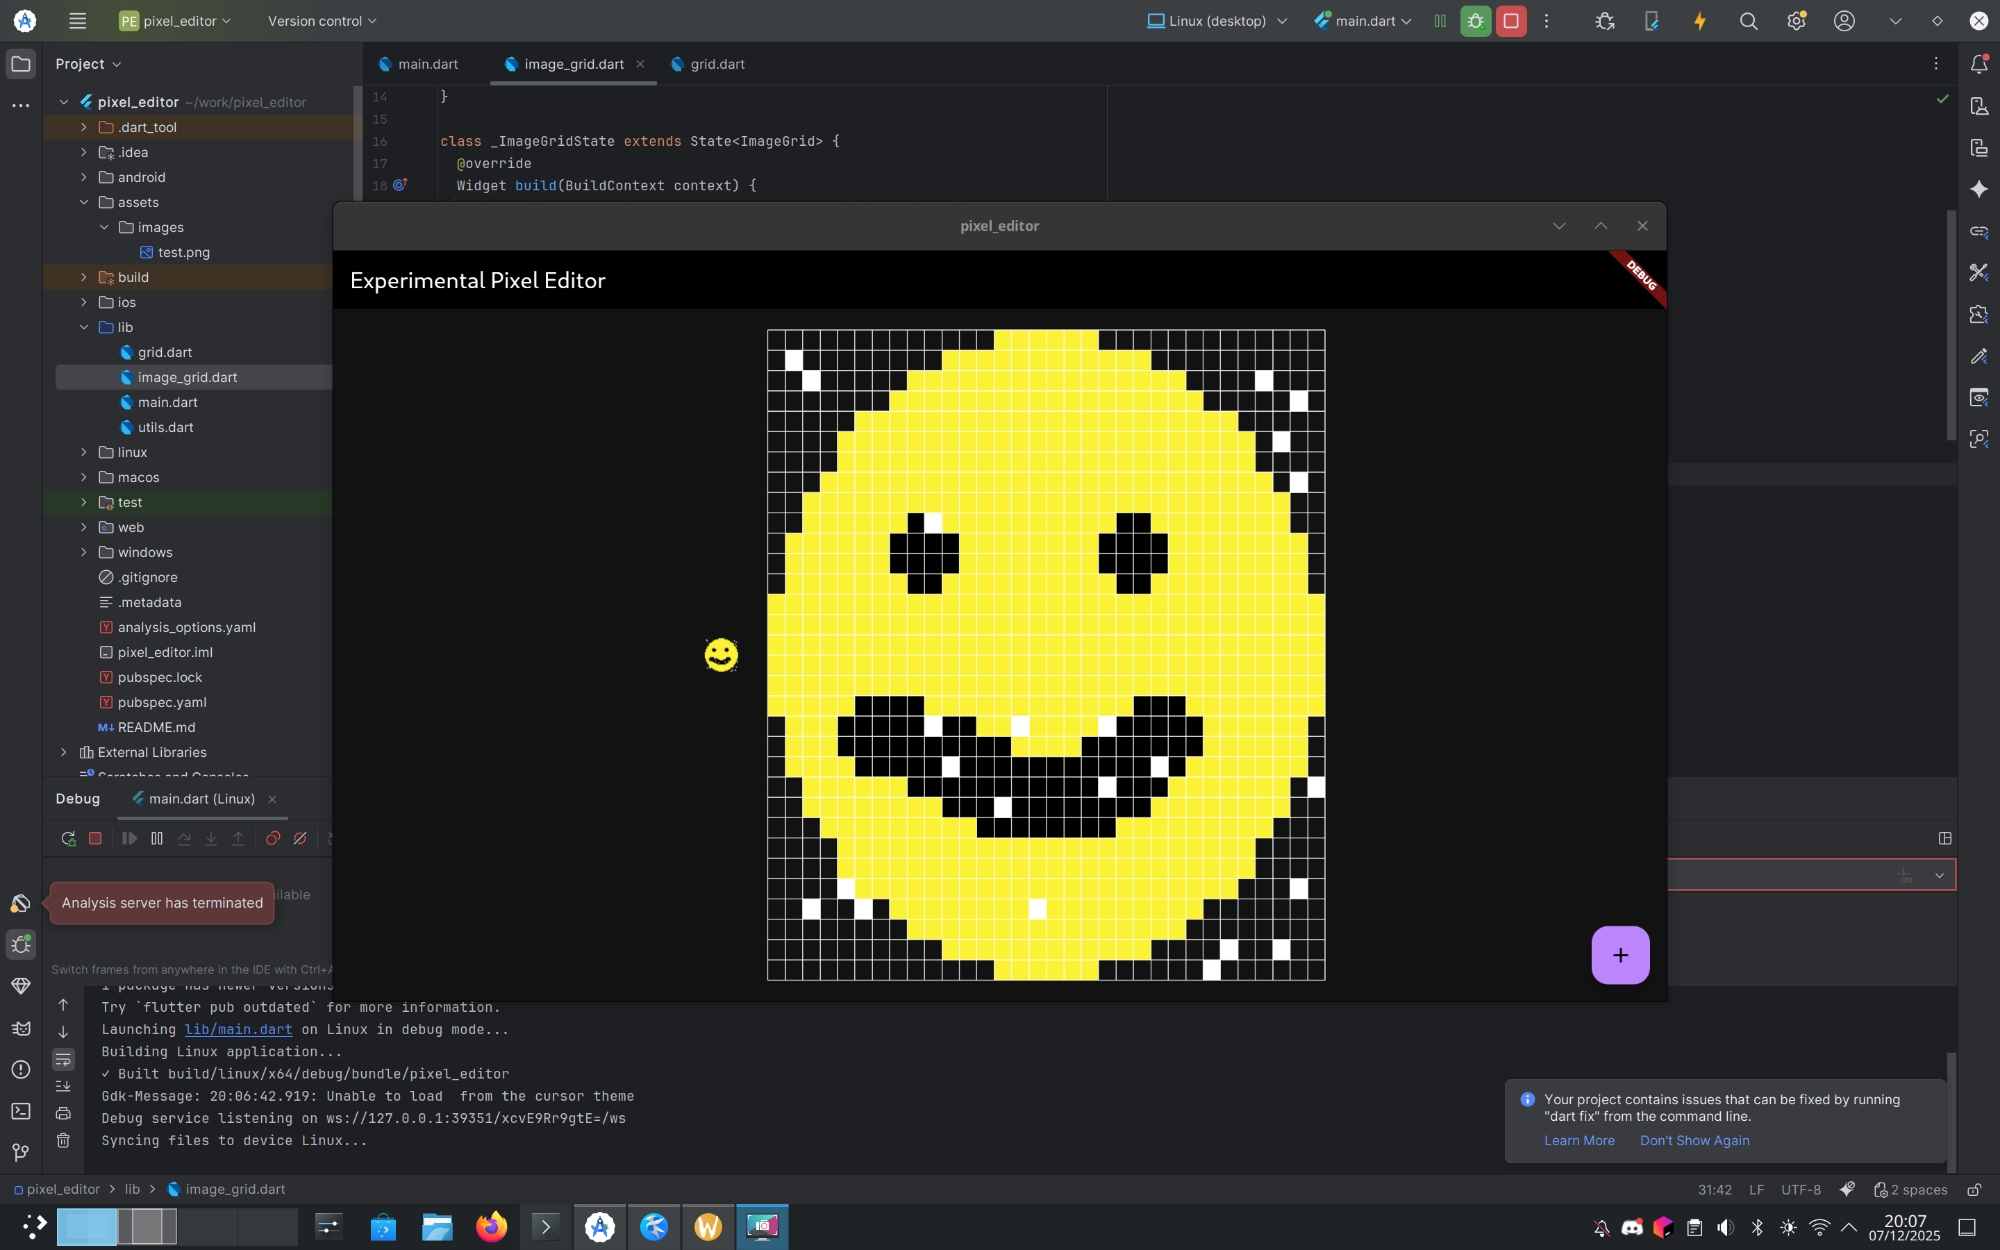Click the Don't Show Again link
Screen dimensions: 2000x1250
point(1694,1141)
